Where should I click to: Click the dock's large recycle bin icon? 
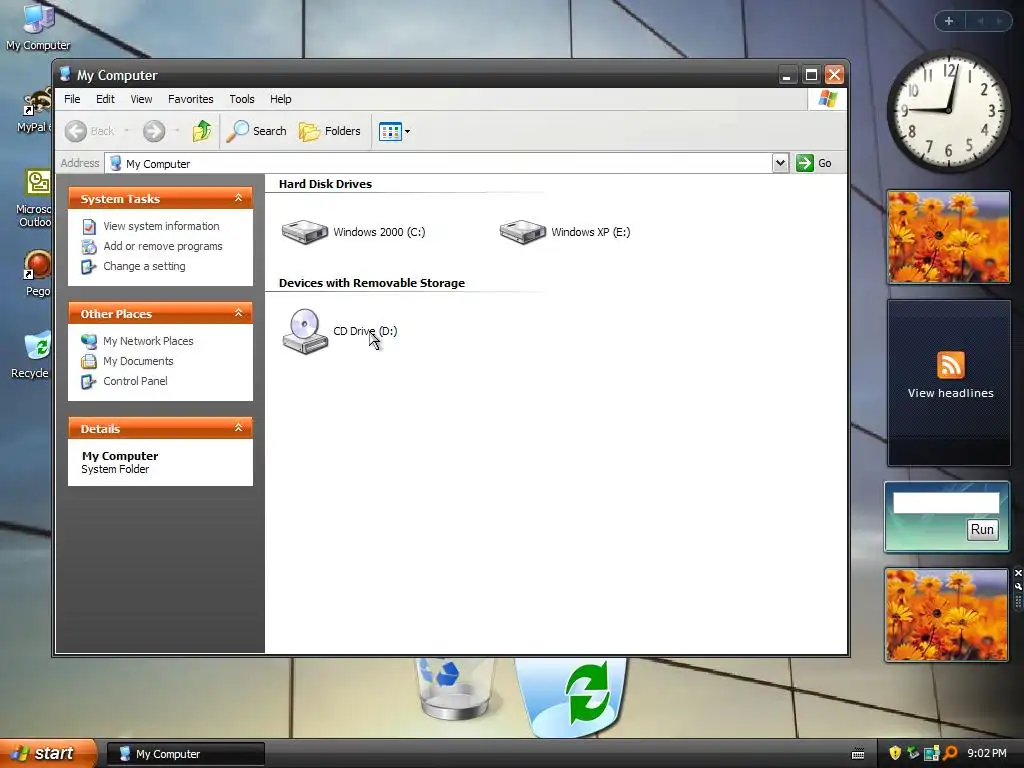570,696
